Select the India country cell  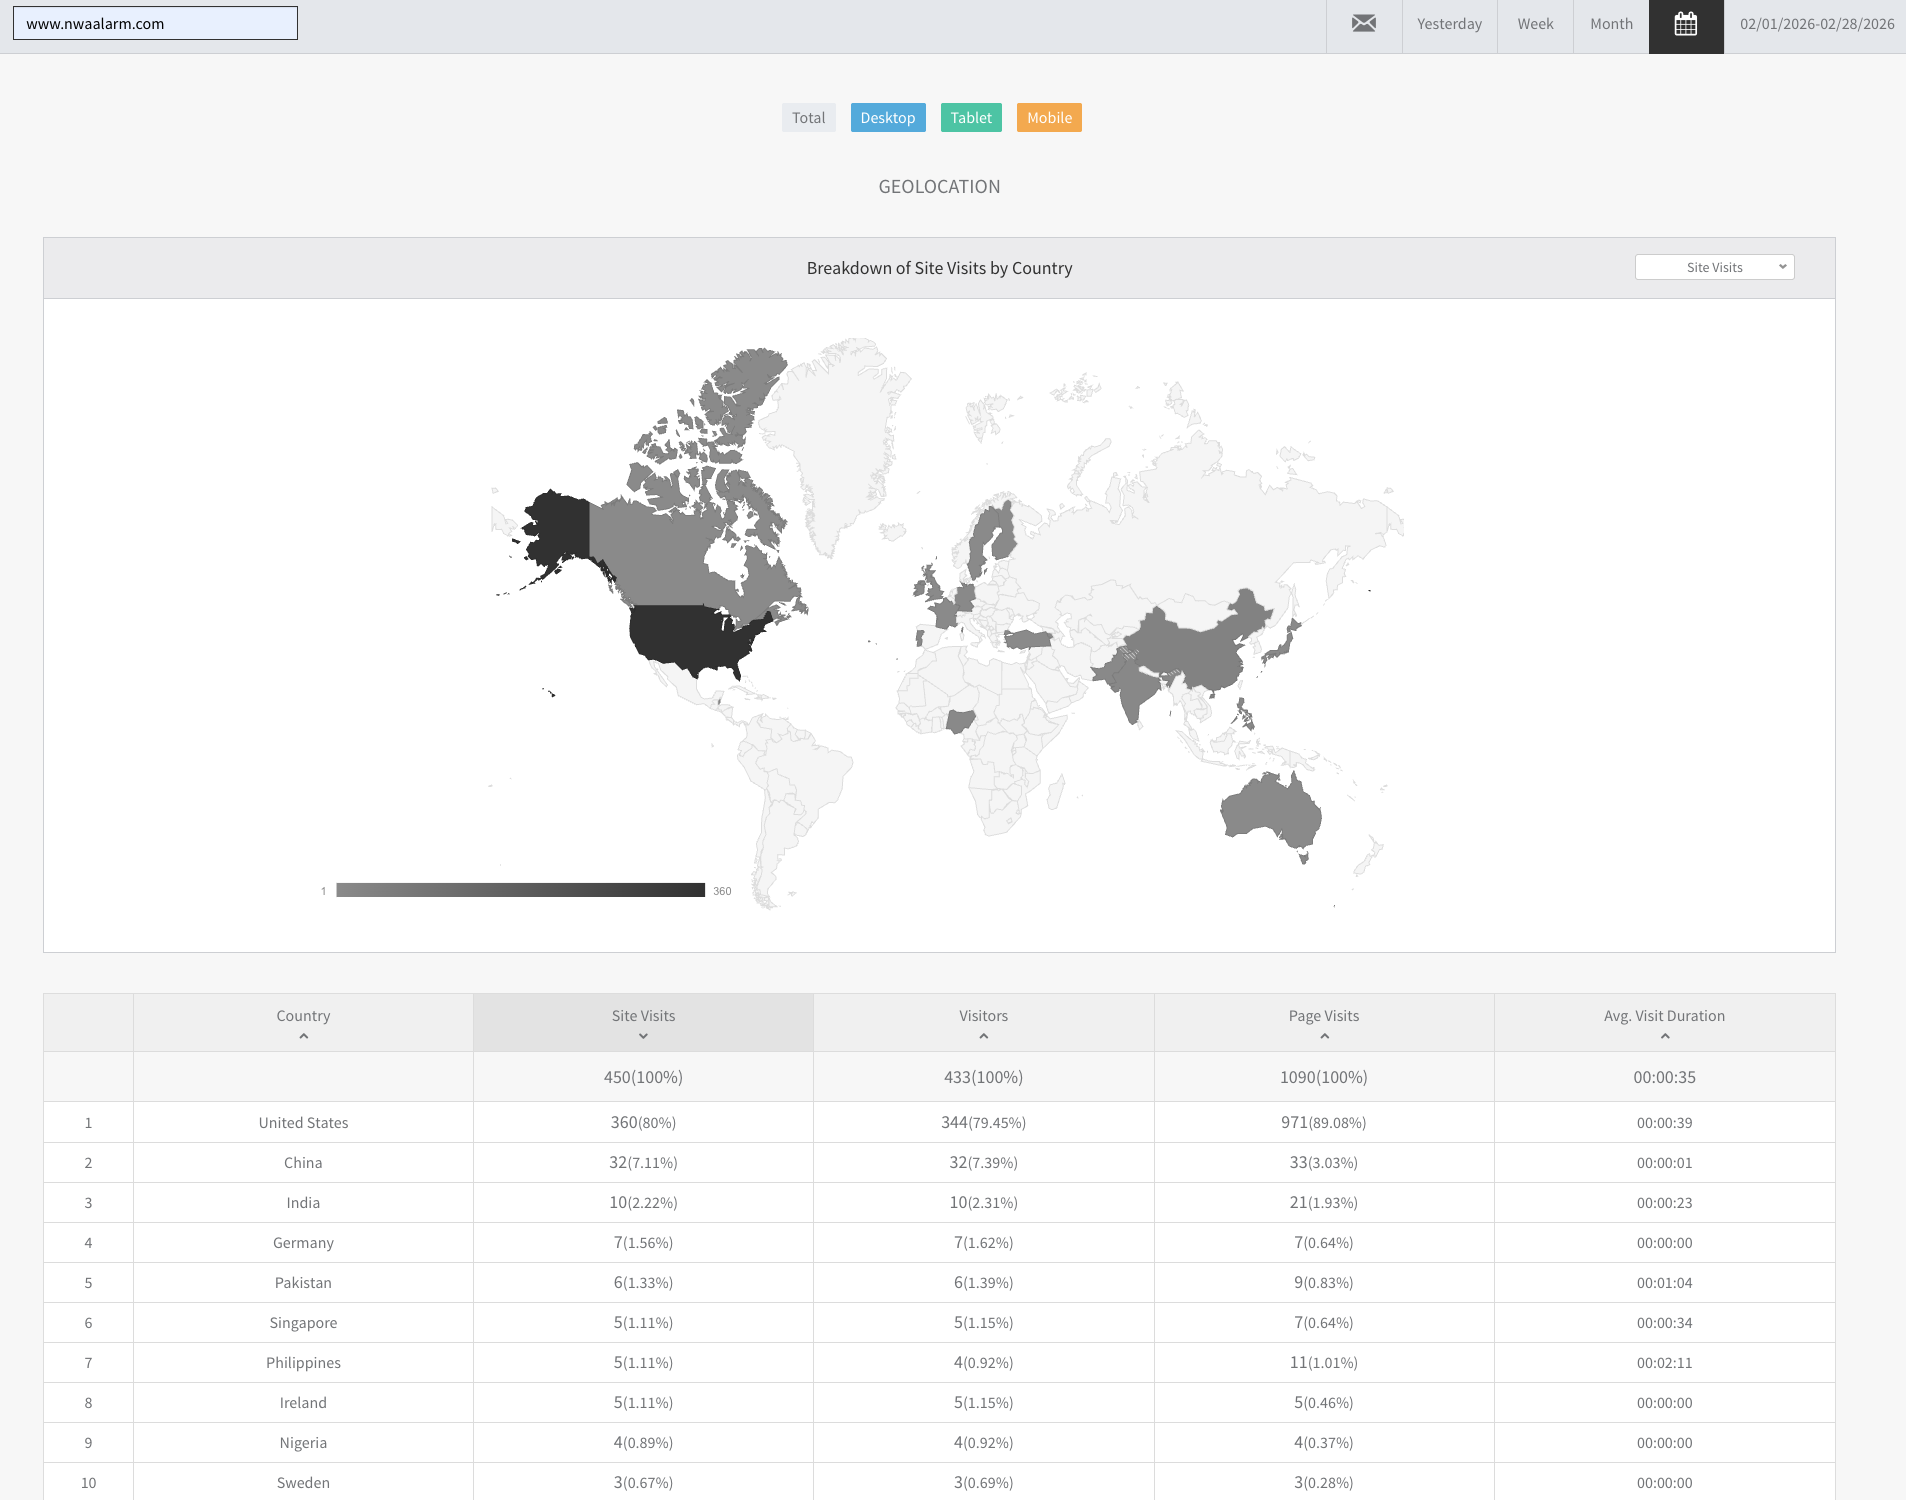click(303, 1202)
